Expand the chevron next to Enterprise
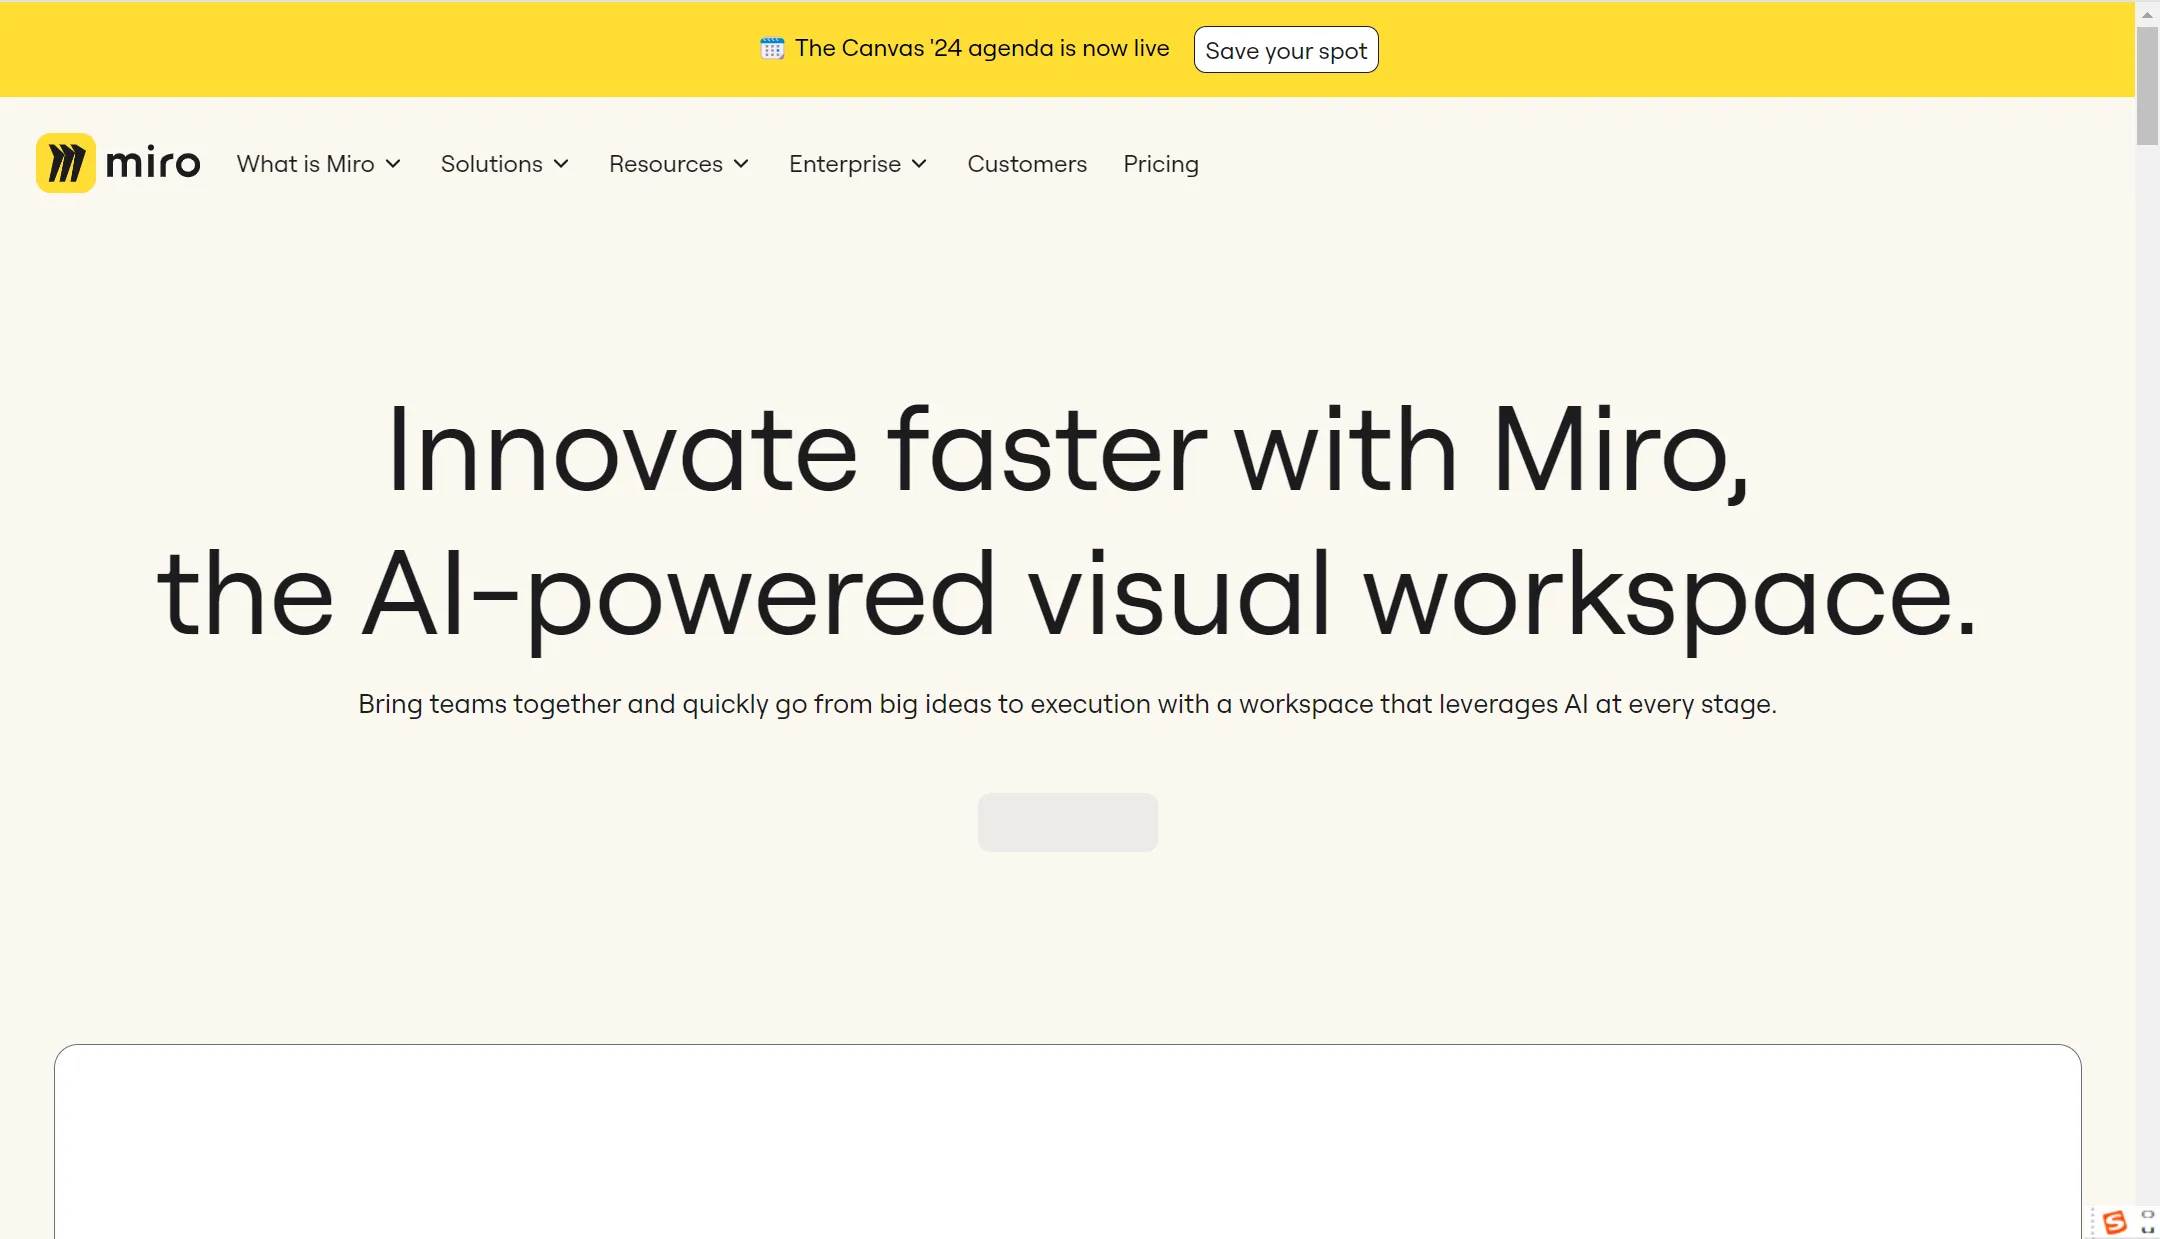Viewport: 2160px width, 1239px height. 919,164
